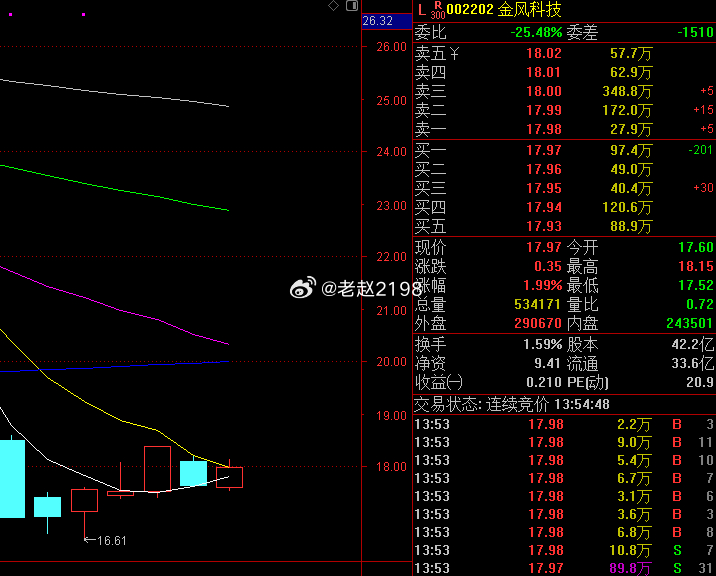Click the 卖四 price 18.01
This screenshot has height=576, width=716.
(x=543, y=72)
